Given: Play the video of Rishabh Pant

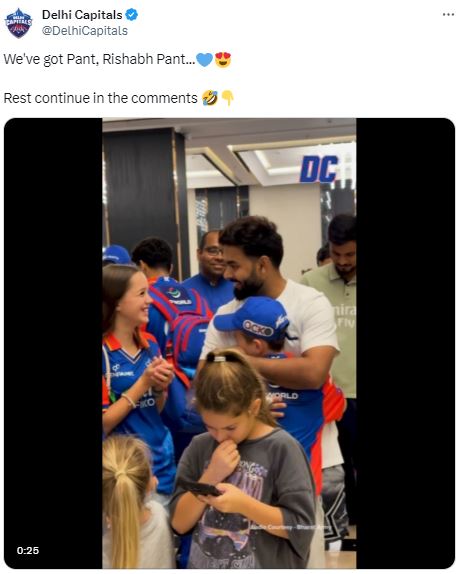Looking at the screenshot, I should (x=229, y=343).
